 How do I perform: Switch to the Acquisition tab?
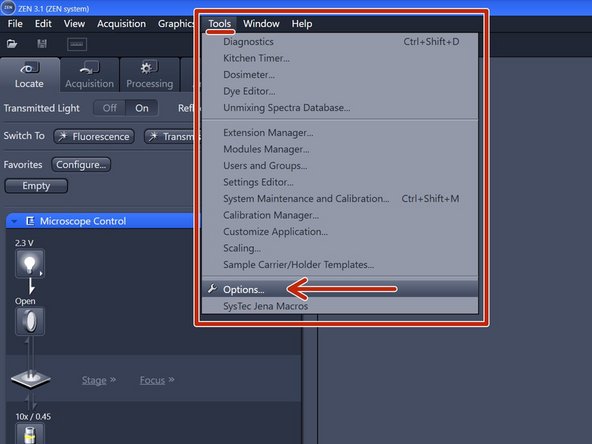pos(89,75)
